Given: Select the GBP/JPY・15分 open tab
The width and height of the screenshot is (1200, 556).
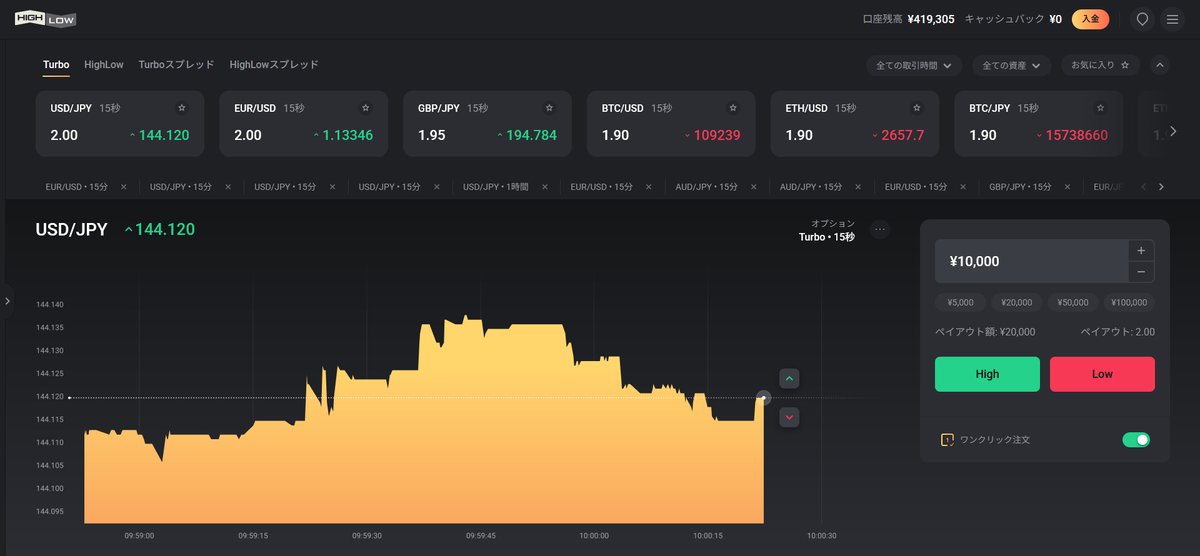Looking at the screenshot, I should pyautogui.click(x=1020, y=187).
